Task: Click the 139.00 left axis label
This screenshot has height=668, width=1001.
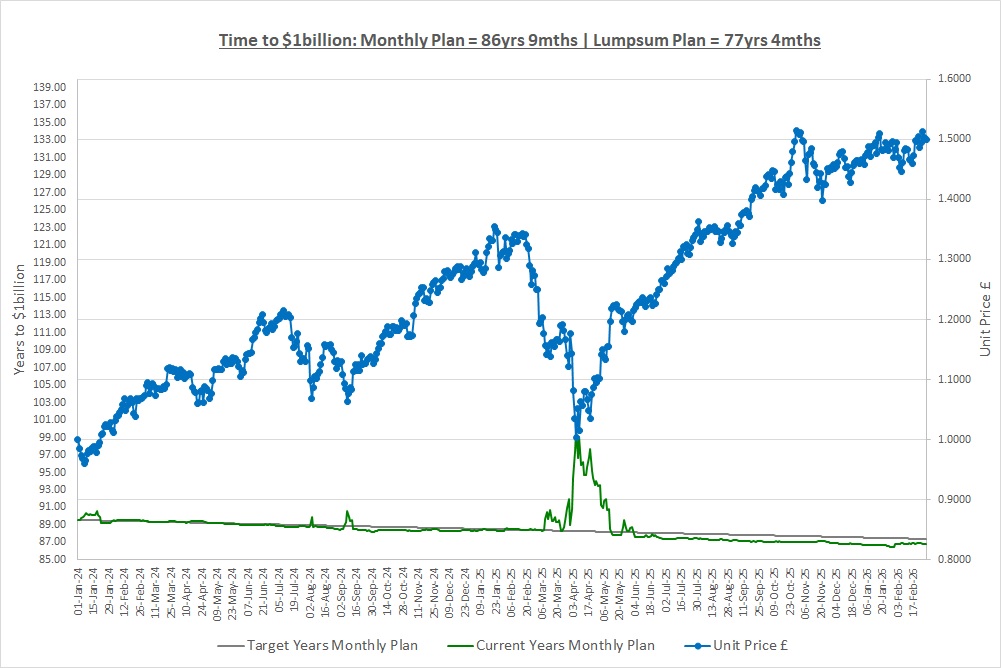Action: pos(50,88)
